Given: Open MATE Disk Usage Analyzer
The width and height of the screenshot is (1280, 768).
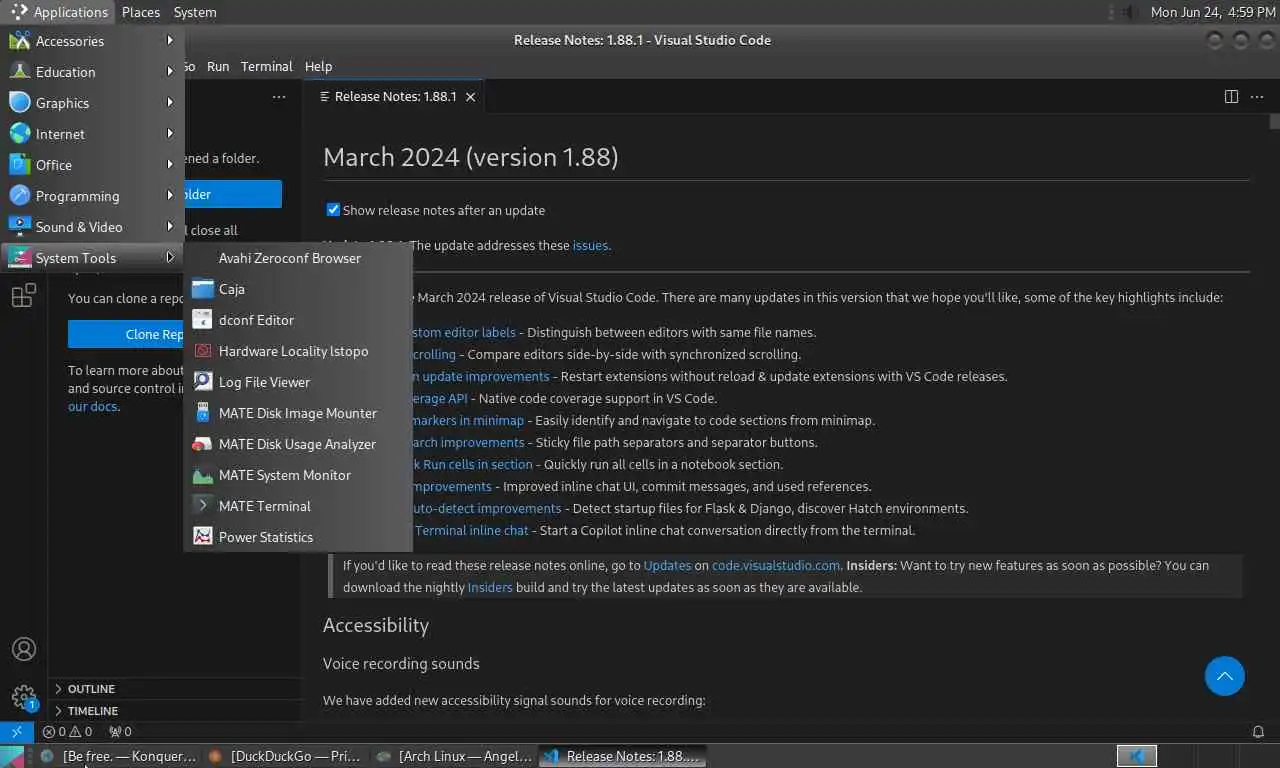Looking at the screenshot, I should [298, 444].
